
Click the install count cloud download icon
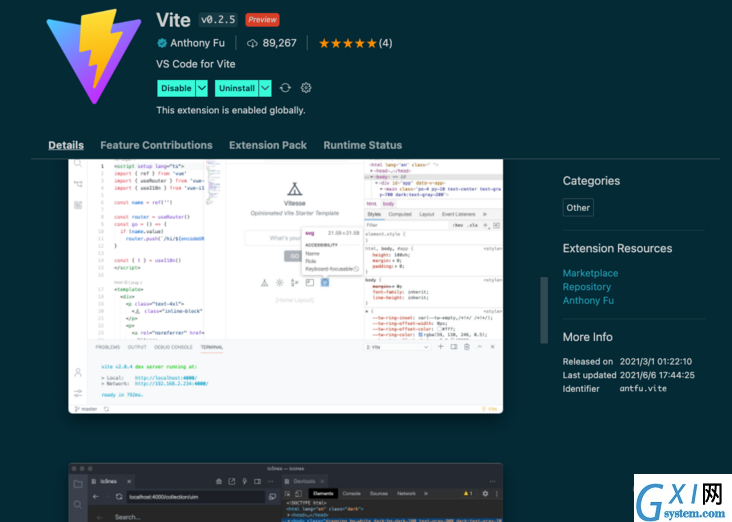pyautogui.click(x=252, y=43)
